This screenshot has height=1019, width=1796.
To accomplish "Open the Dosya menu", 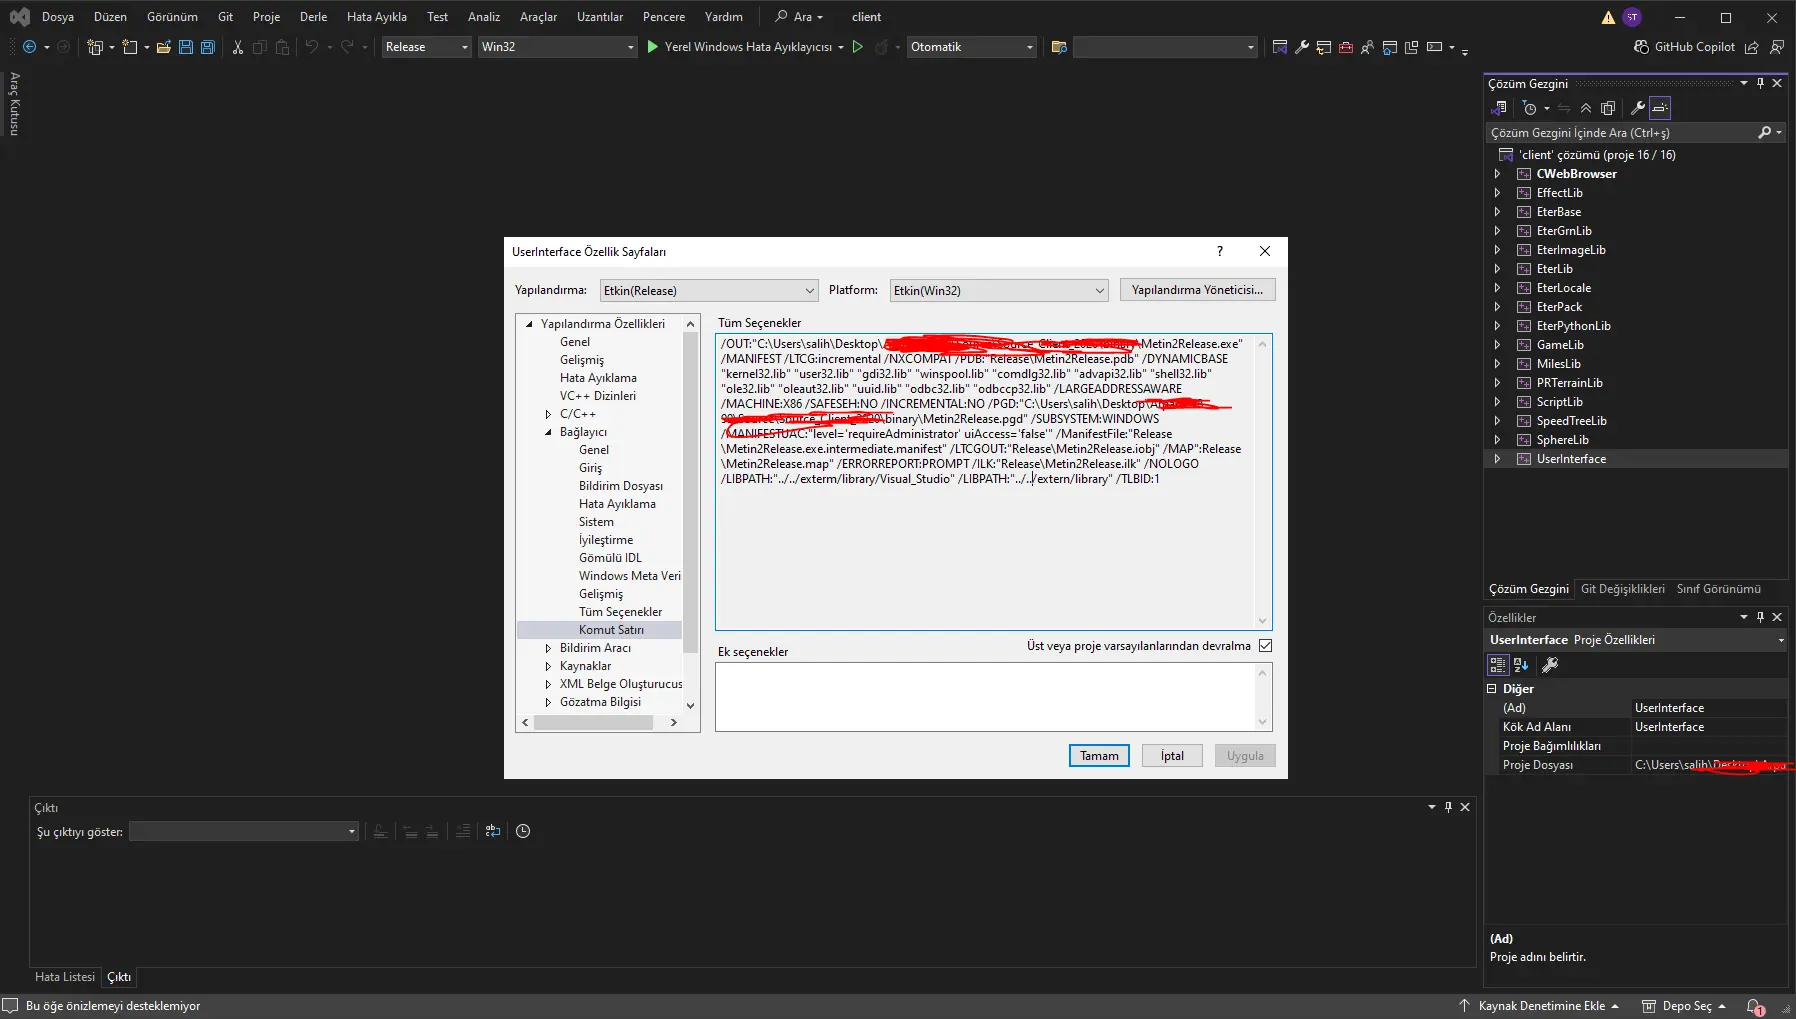I will (58, 17).
